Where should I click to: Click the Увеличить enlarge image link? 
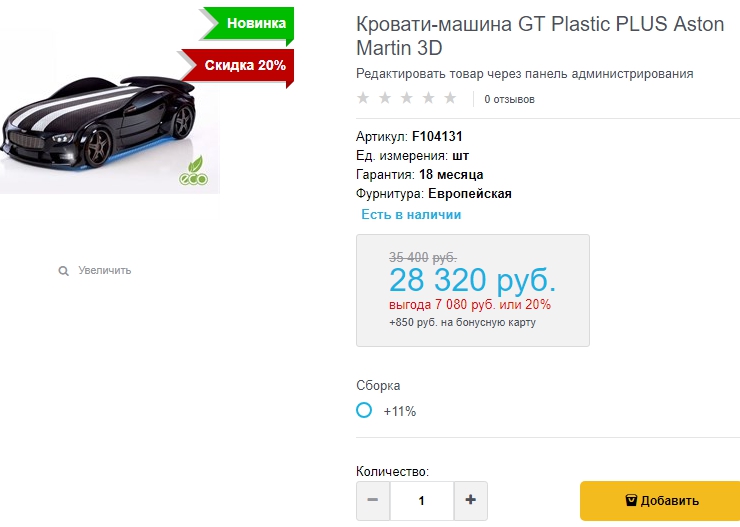[x=104, y=271]
